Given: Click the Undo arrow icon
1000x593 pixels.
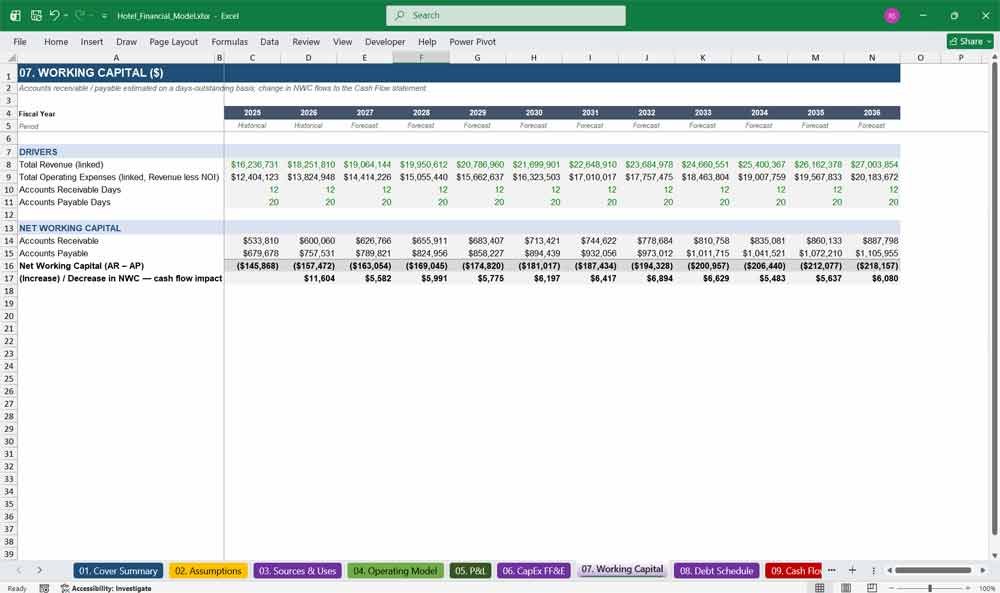Looking at the screenshot, I should (x=55, y=15).
